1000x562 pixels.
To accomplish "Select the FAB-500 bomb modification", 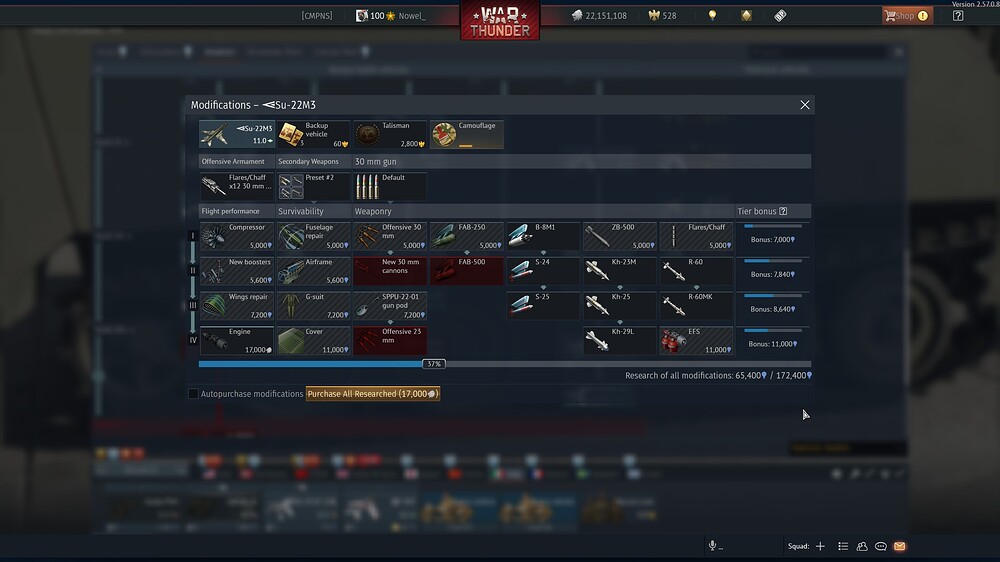I will pyautogui.click(x=466, y=271).
